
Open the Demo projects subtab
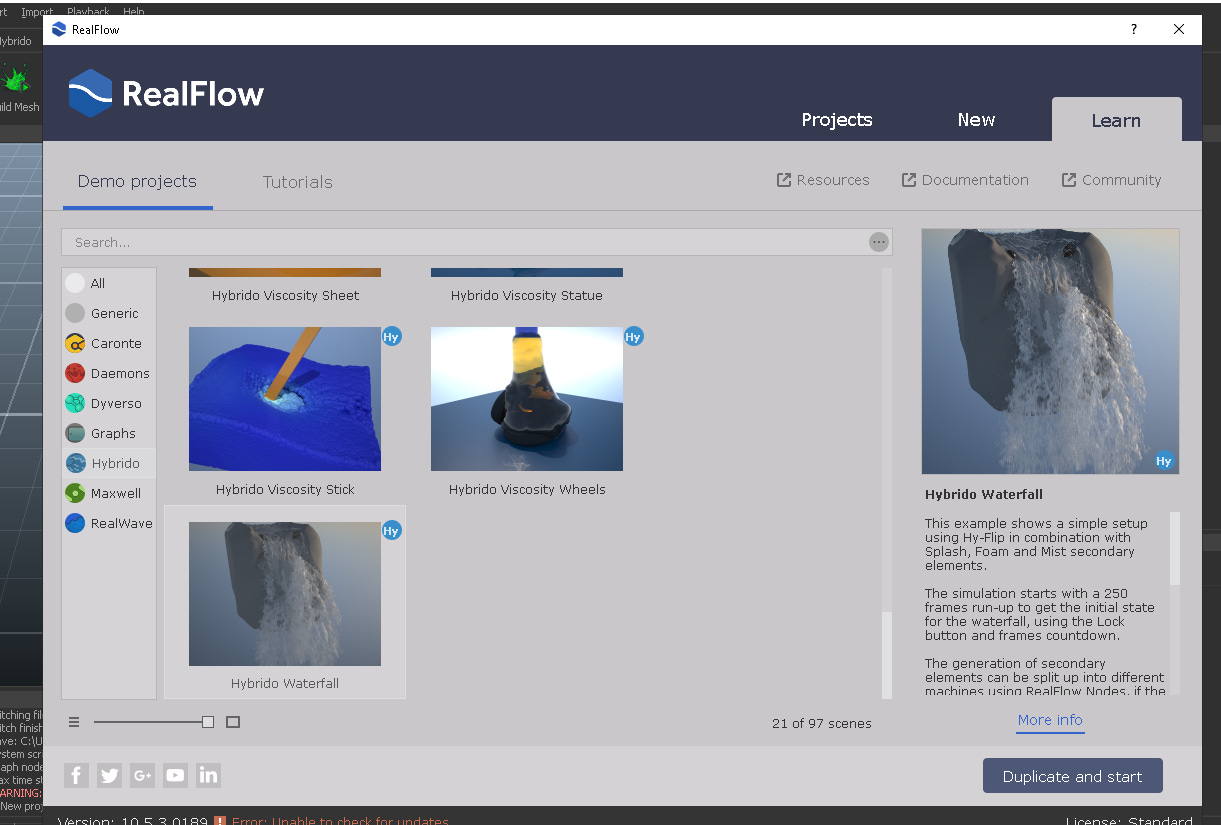tap(137, 182)
